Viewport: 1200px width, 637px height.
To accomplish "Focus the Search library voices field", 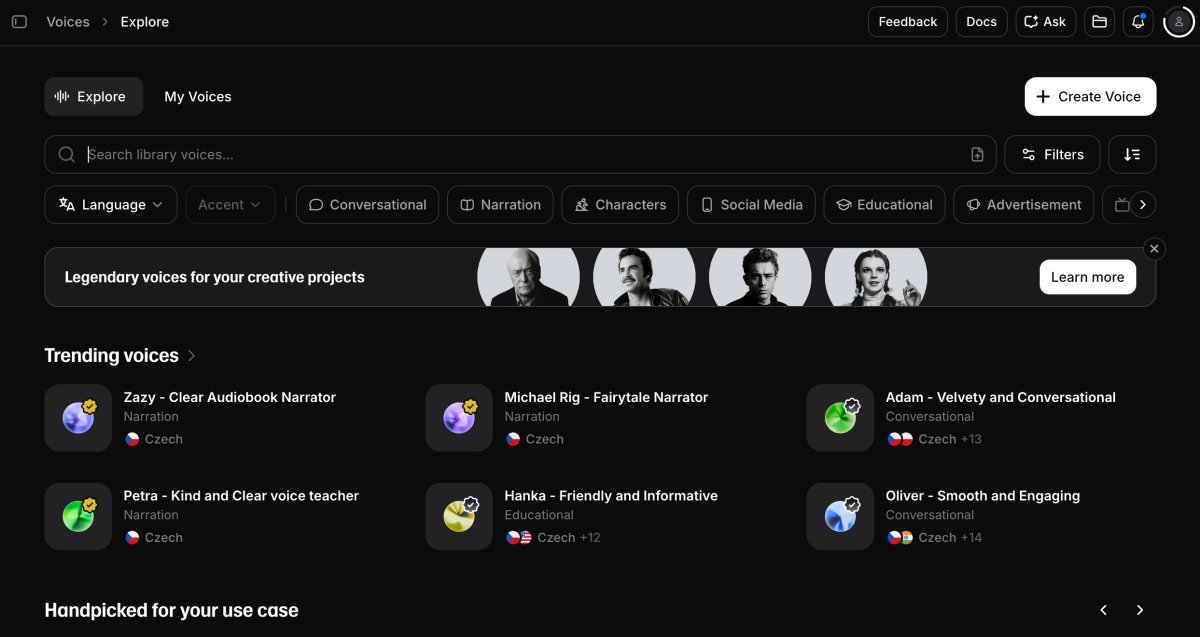I will (520, 154).
